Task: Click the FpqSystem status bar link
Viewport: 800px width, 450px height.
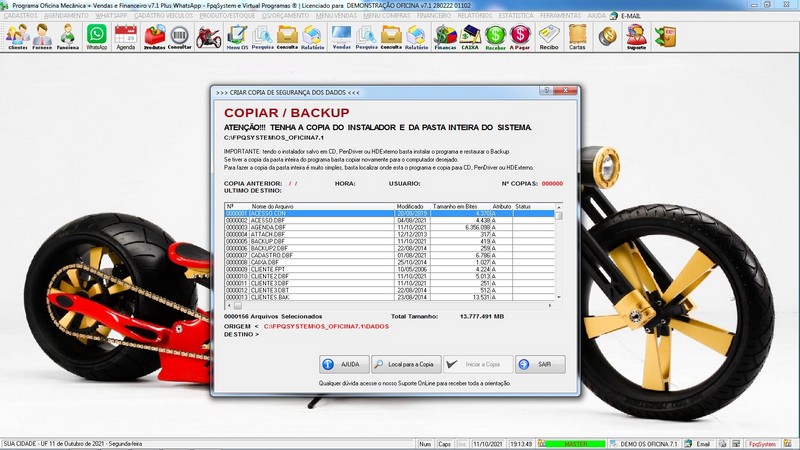Action: pos(762,444)
